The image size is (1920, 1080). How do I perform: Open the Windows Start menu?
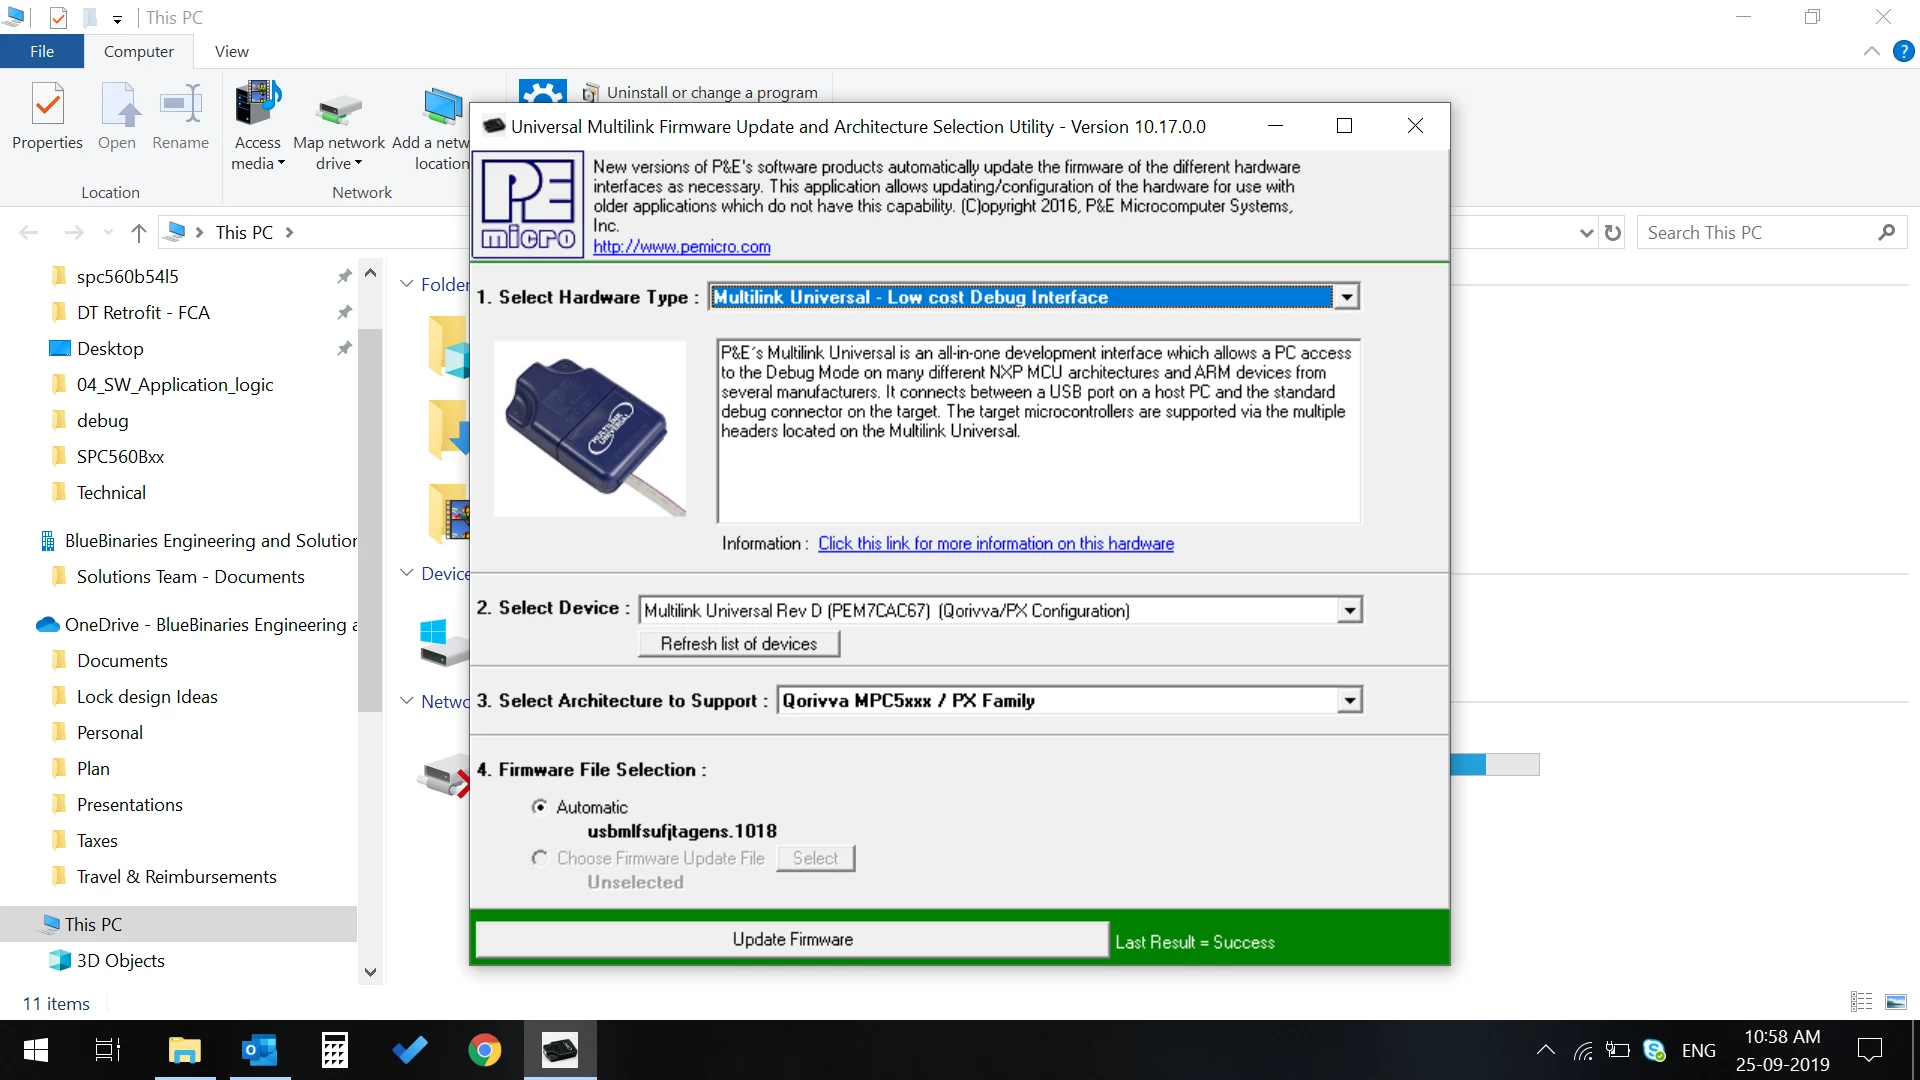(x=36, y=1050)
